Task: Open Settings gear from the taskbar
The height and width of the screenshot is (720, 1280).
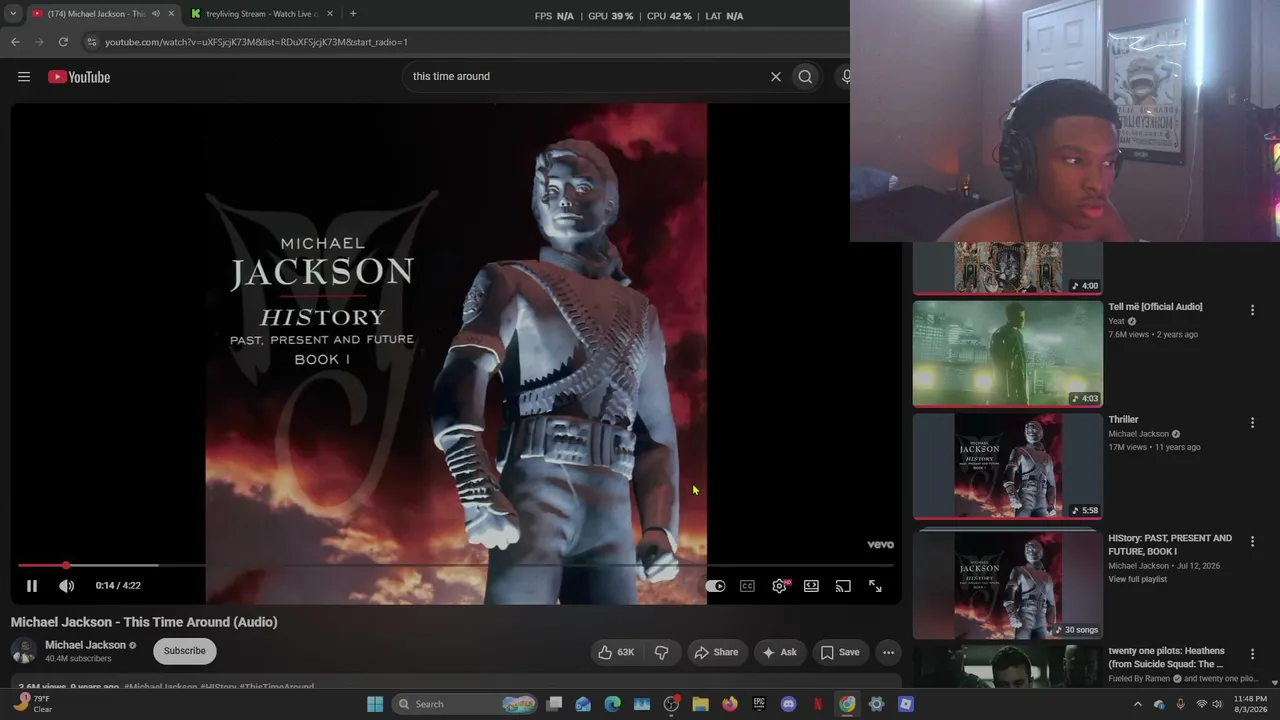Action: (x=876, y=704)
